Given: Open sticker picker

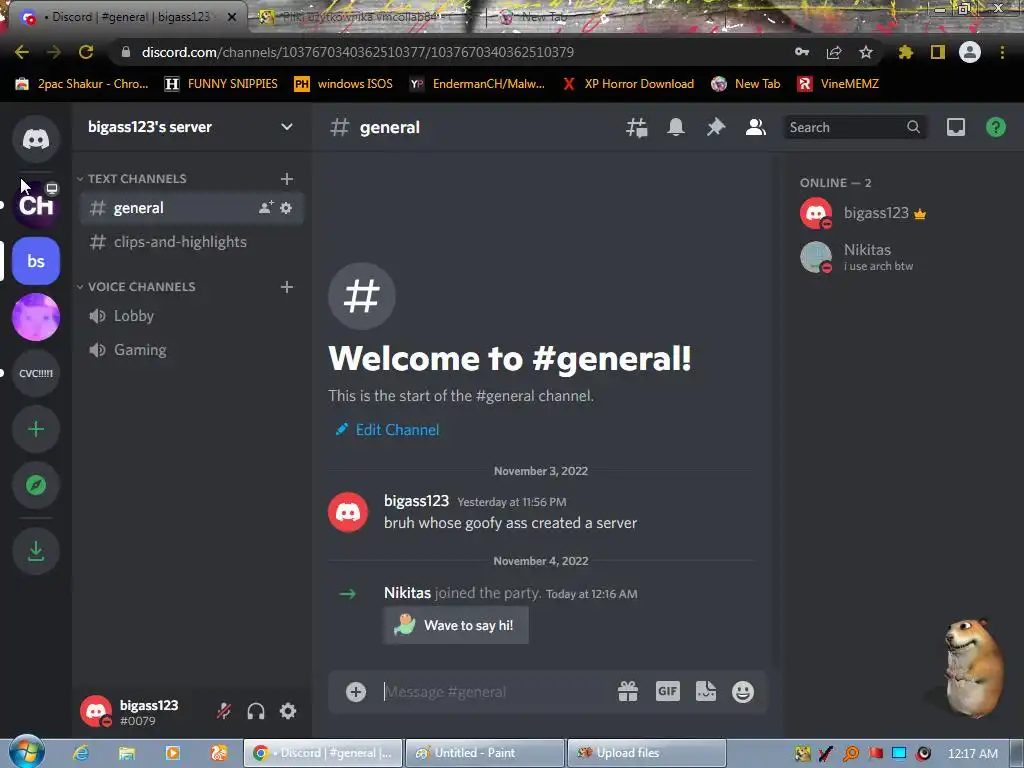Looking at the screenshot, I should [706, 692].
